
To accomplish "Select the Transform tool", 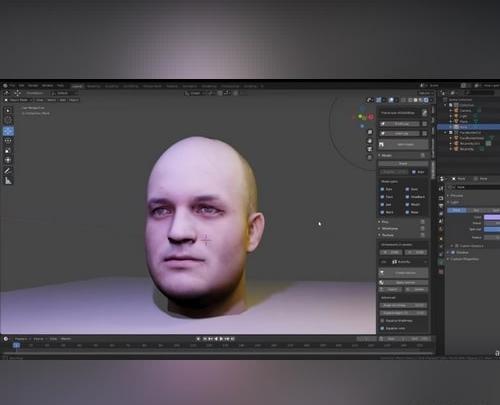I will click(x=8, y=160).
